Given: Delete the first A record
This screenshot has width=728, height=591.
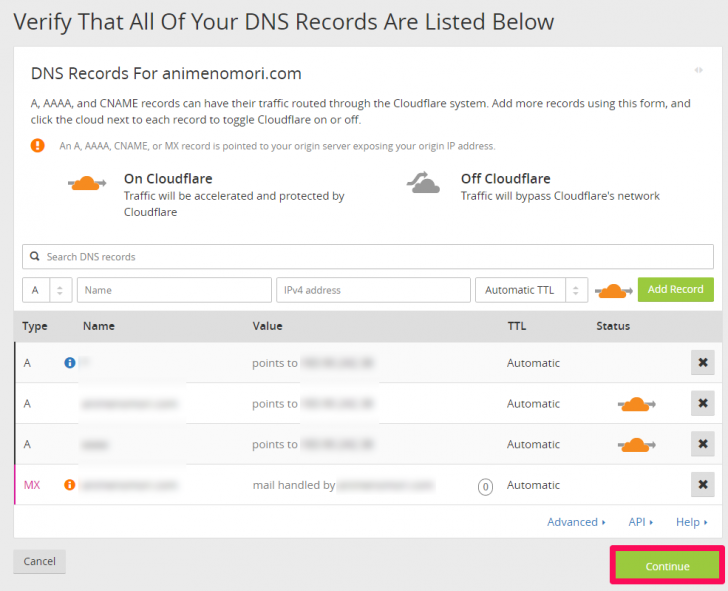Looking at the screenshot, I should (702, 363).
